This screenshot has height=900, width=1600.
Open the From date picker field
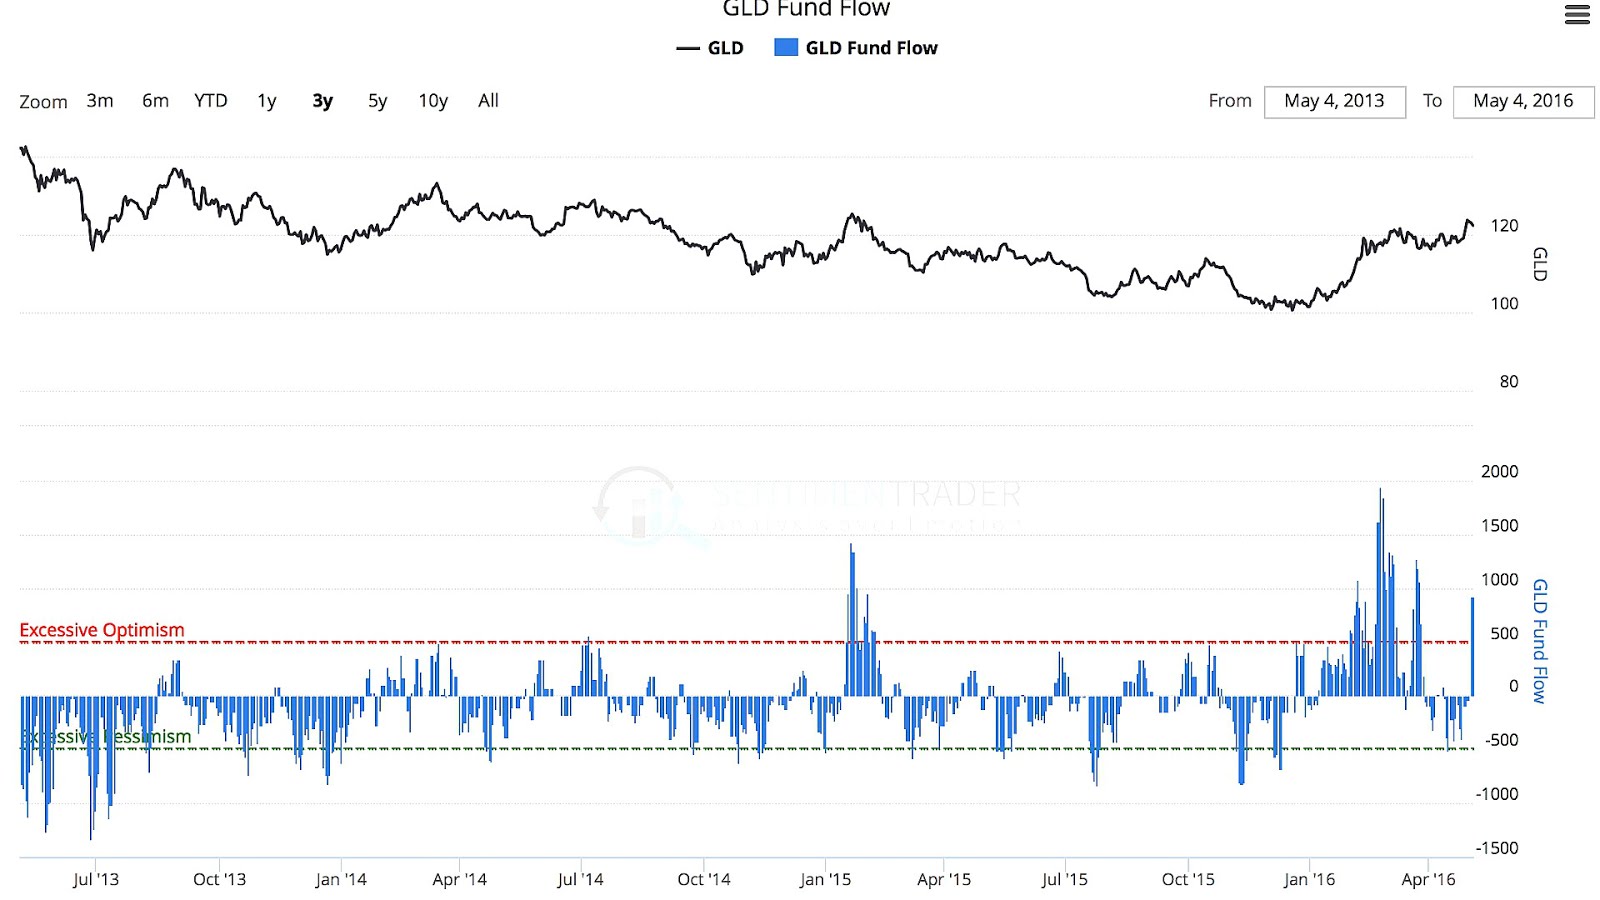point(1335,101)
